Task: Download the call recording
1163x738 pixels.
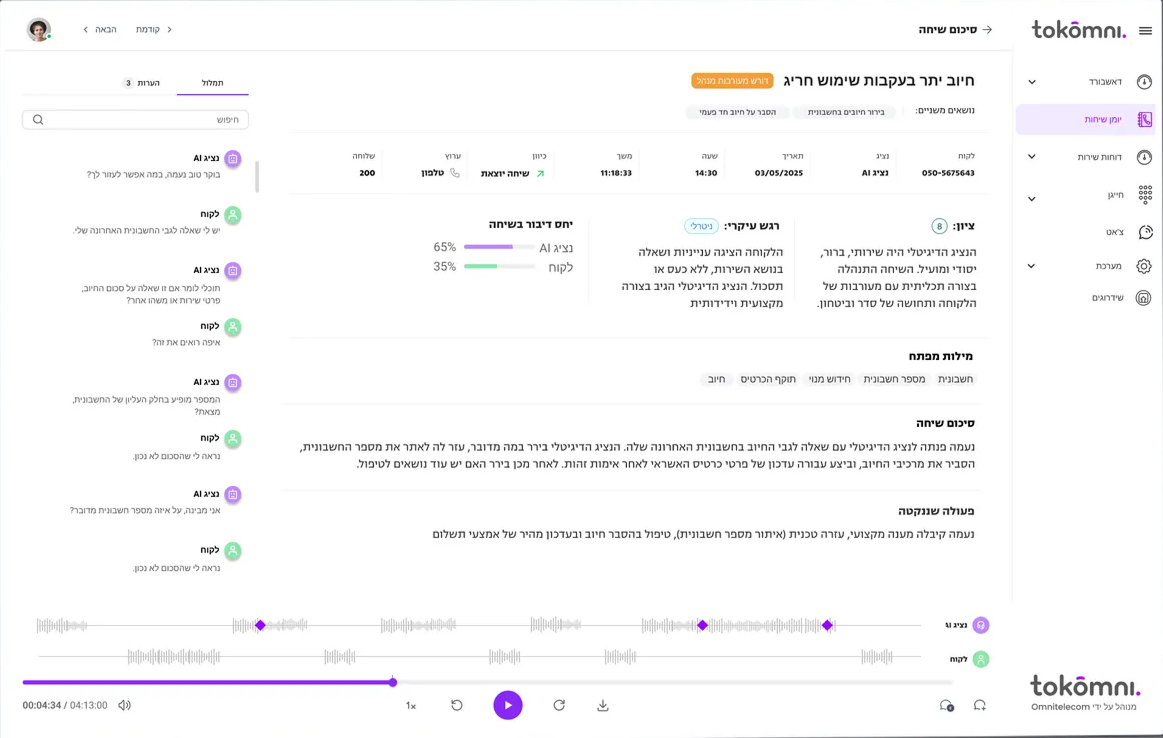Action: point(603,706)
